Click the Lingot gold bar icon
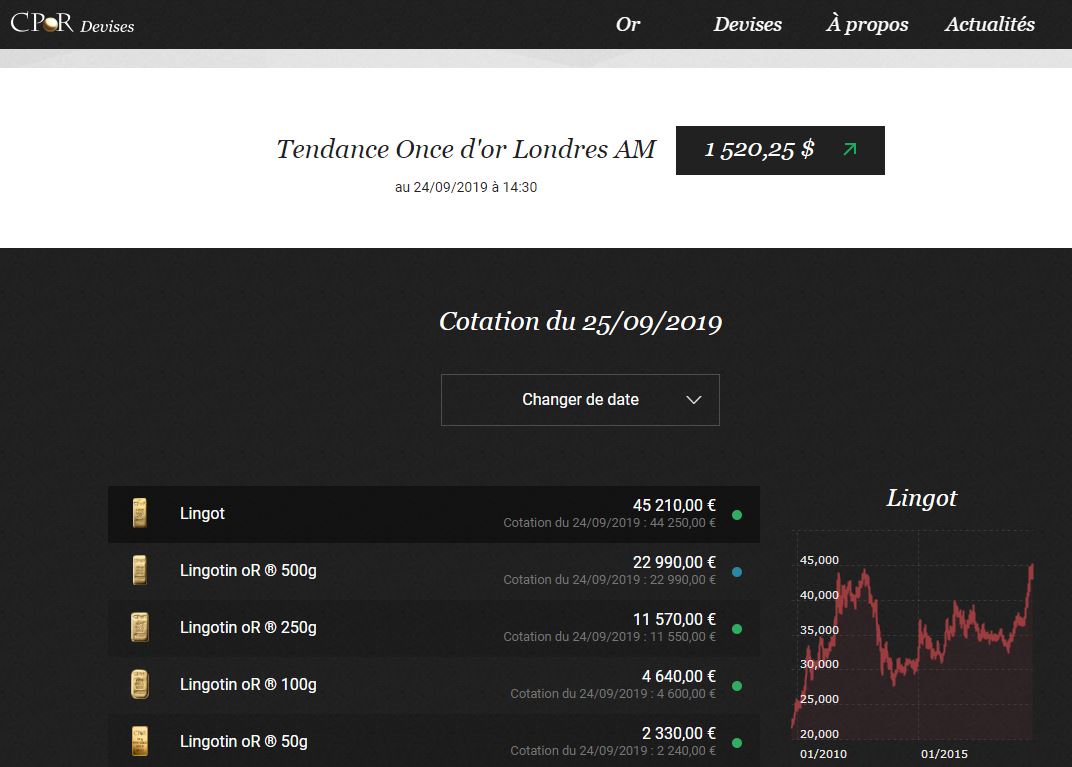This screenshot has width=1072, height=767. pos(140,514)
